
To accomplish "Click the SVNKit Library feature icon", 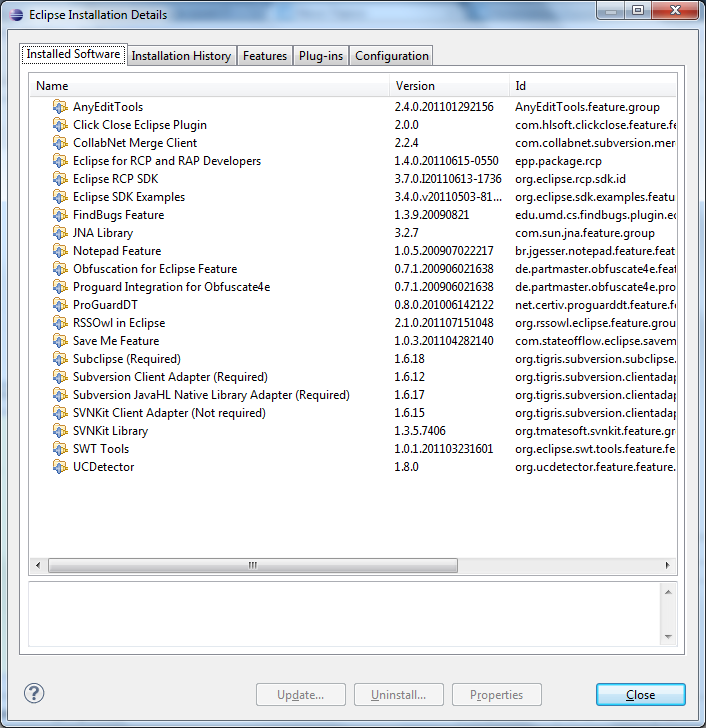I will coord(59,431).
